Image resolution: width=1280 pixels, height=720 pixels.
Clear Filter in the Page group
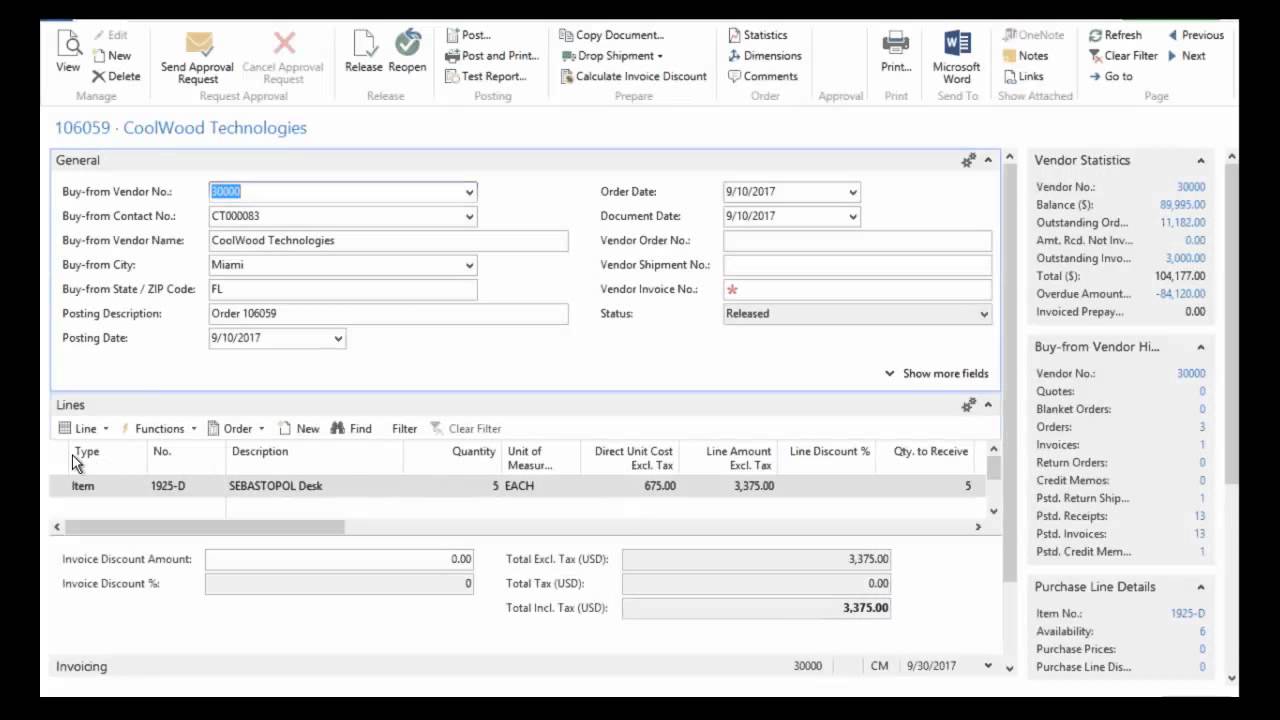coord(1123,56)
